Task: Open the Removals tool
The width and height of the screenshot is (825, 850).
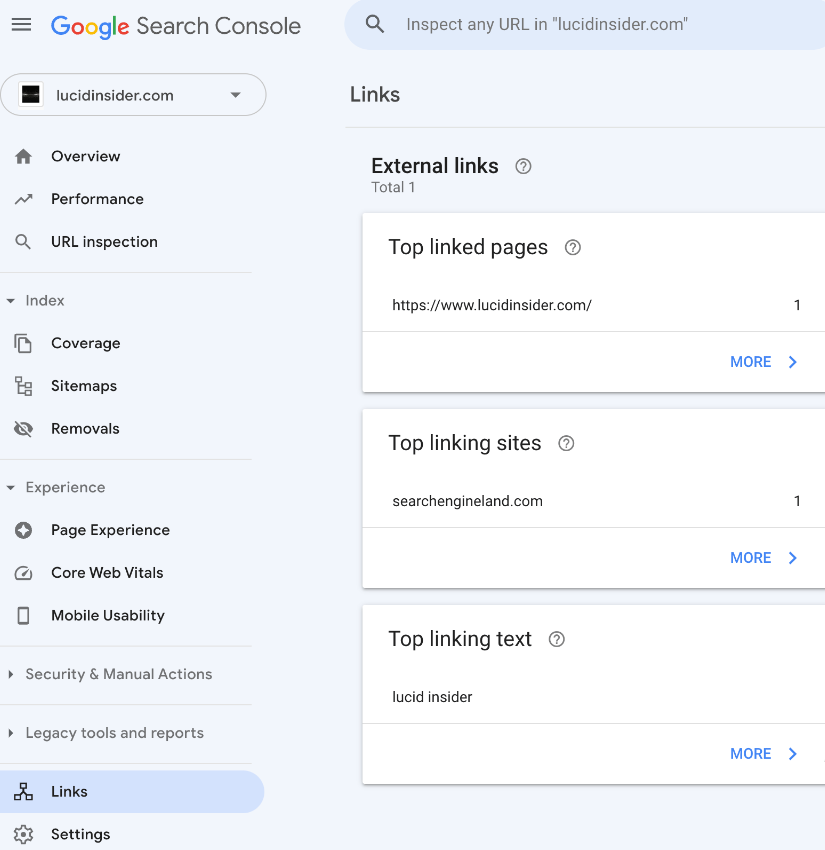Action: pos(85,429)
